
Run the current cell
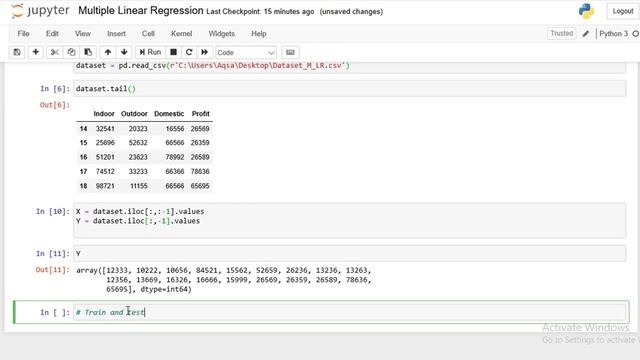coord(150,52)
